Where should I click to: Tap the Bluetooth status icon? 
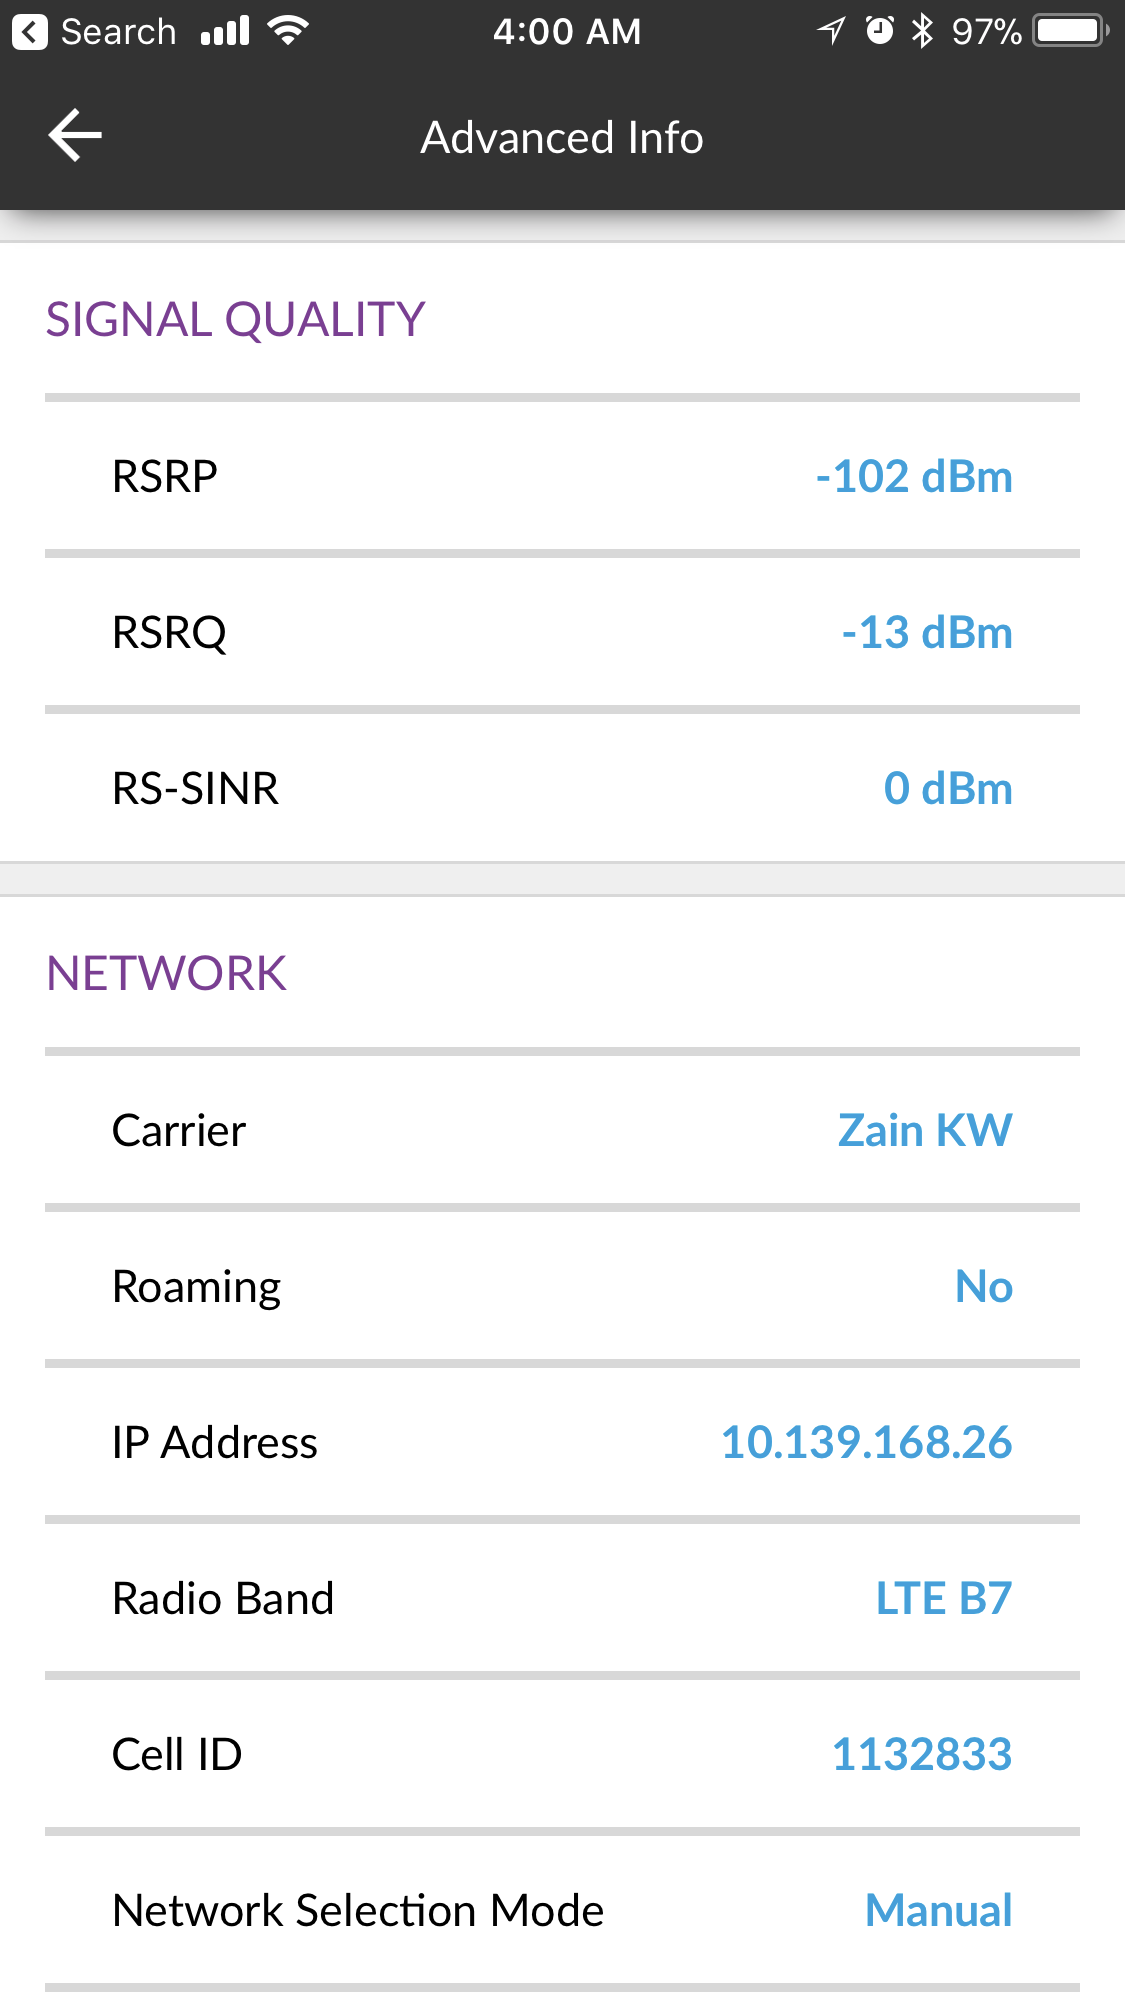tap(922, 31)
